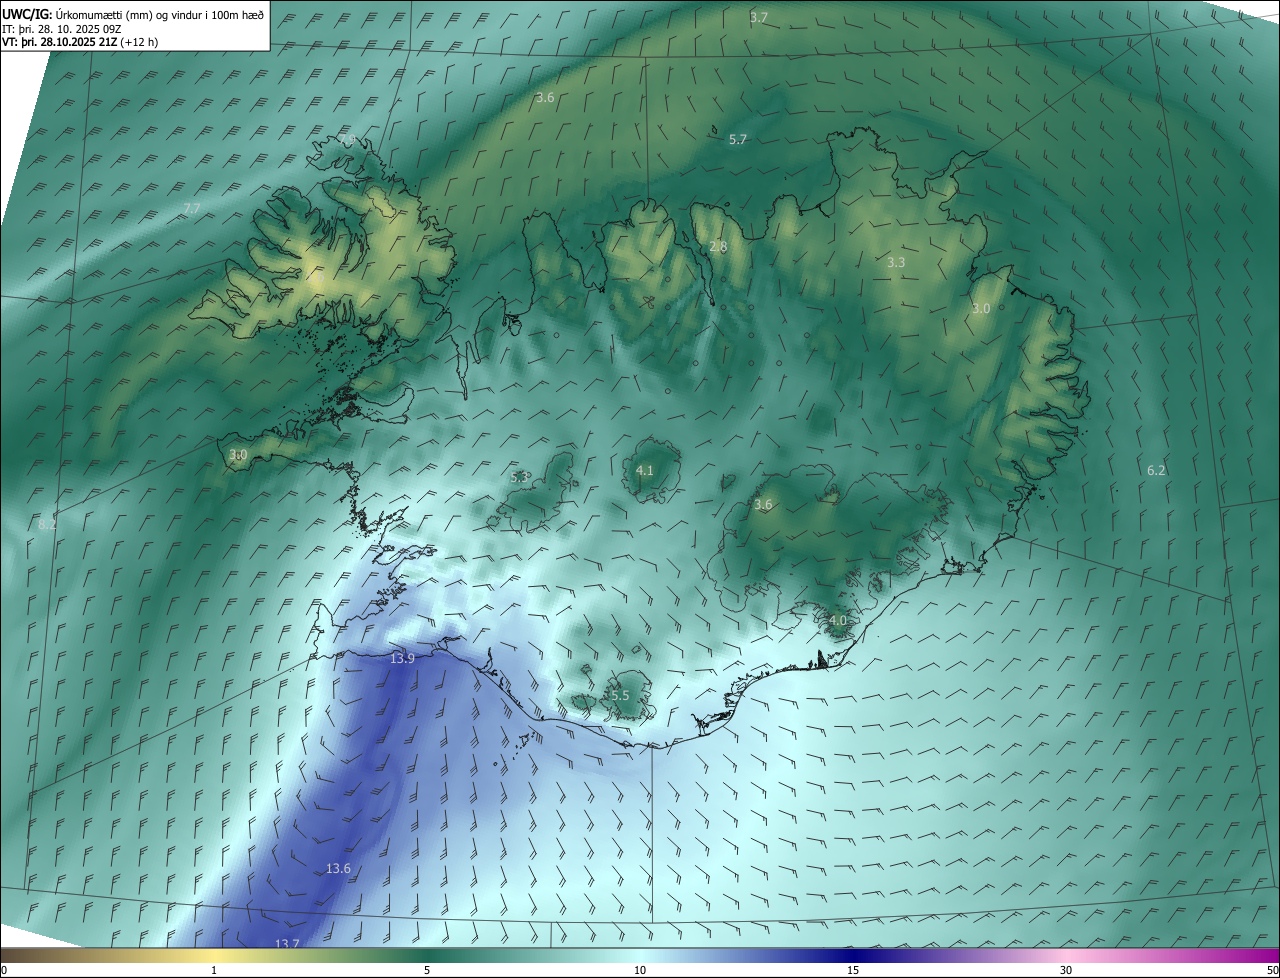Click the 3.3 value label on the map
This screenshot has width=1280, height=978.
[896, 262]
